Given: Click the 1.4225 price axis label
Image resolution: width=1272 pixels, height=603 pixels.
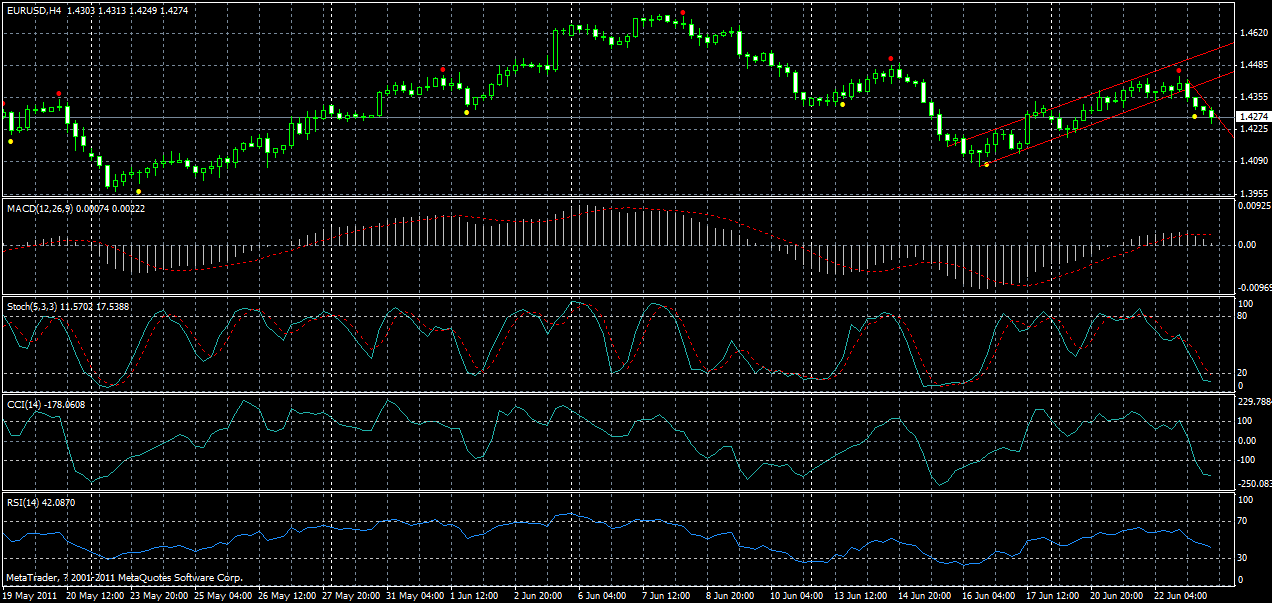Looking at the screenshot, I should click(x=1253, y=129).
